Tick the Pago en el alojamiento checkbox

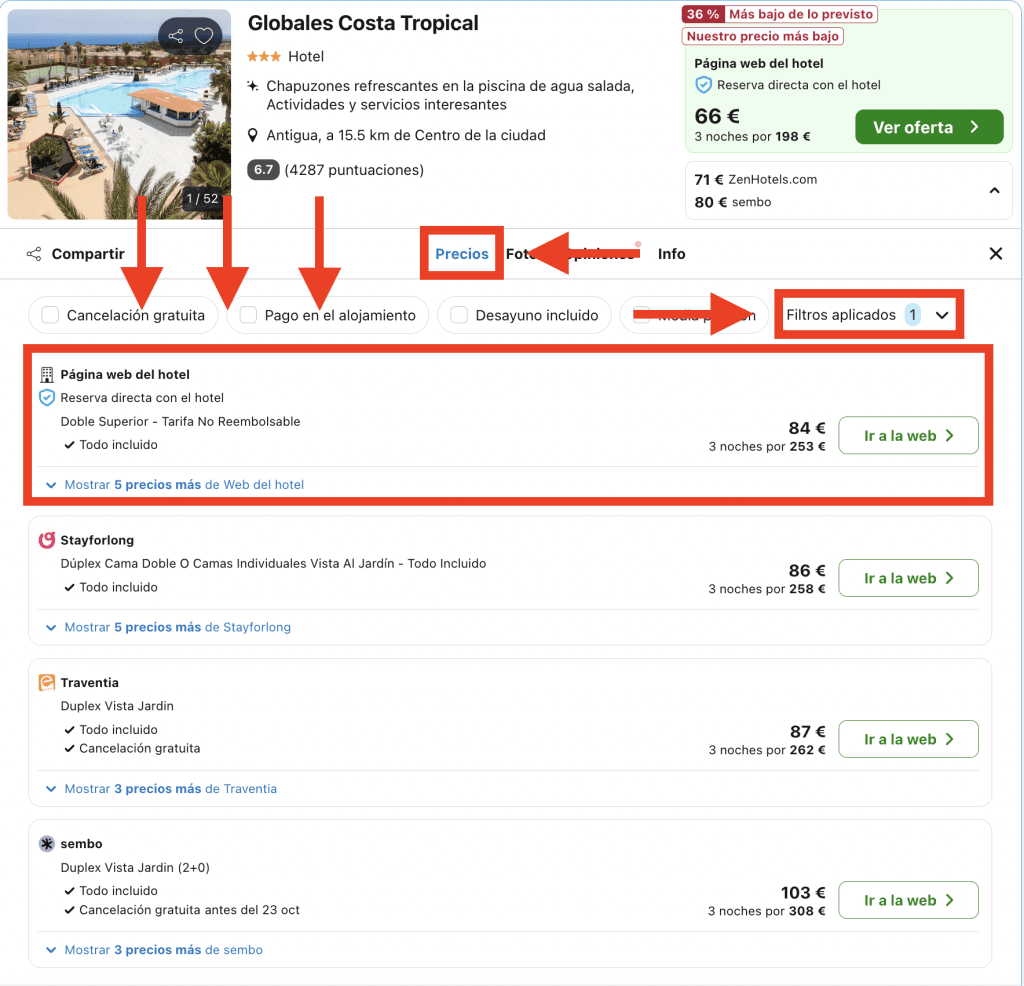click(x=248, y=316)
